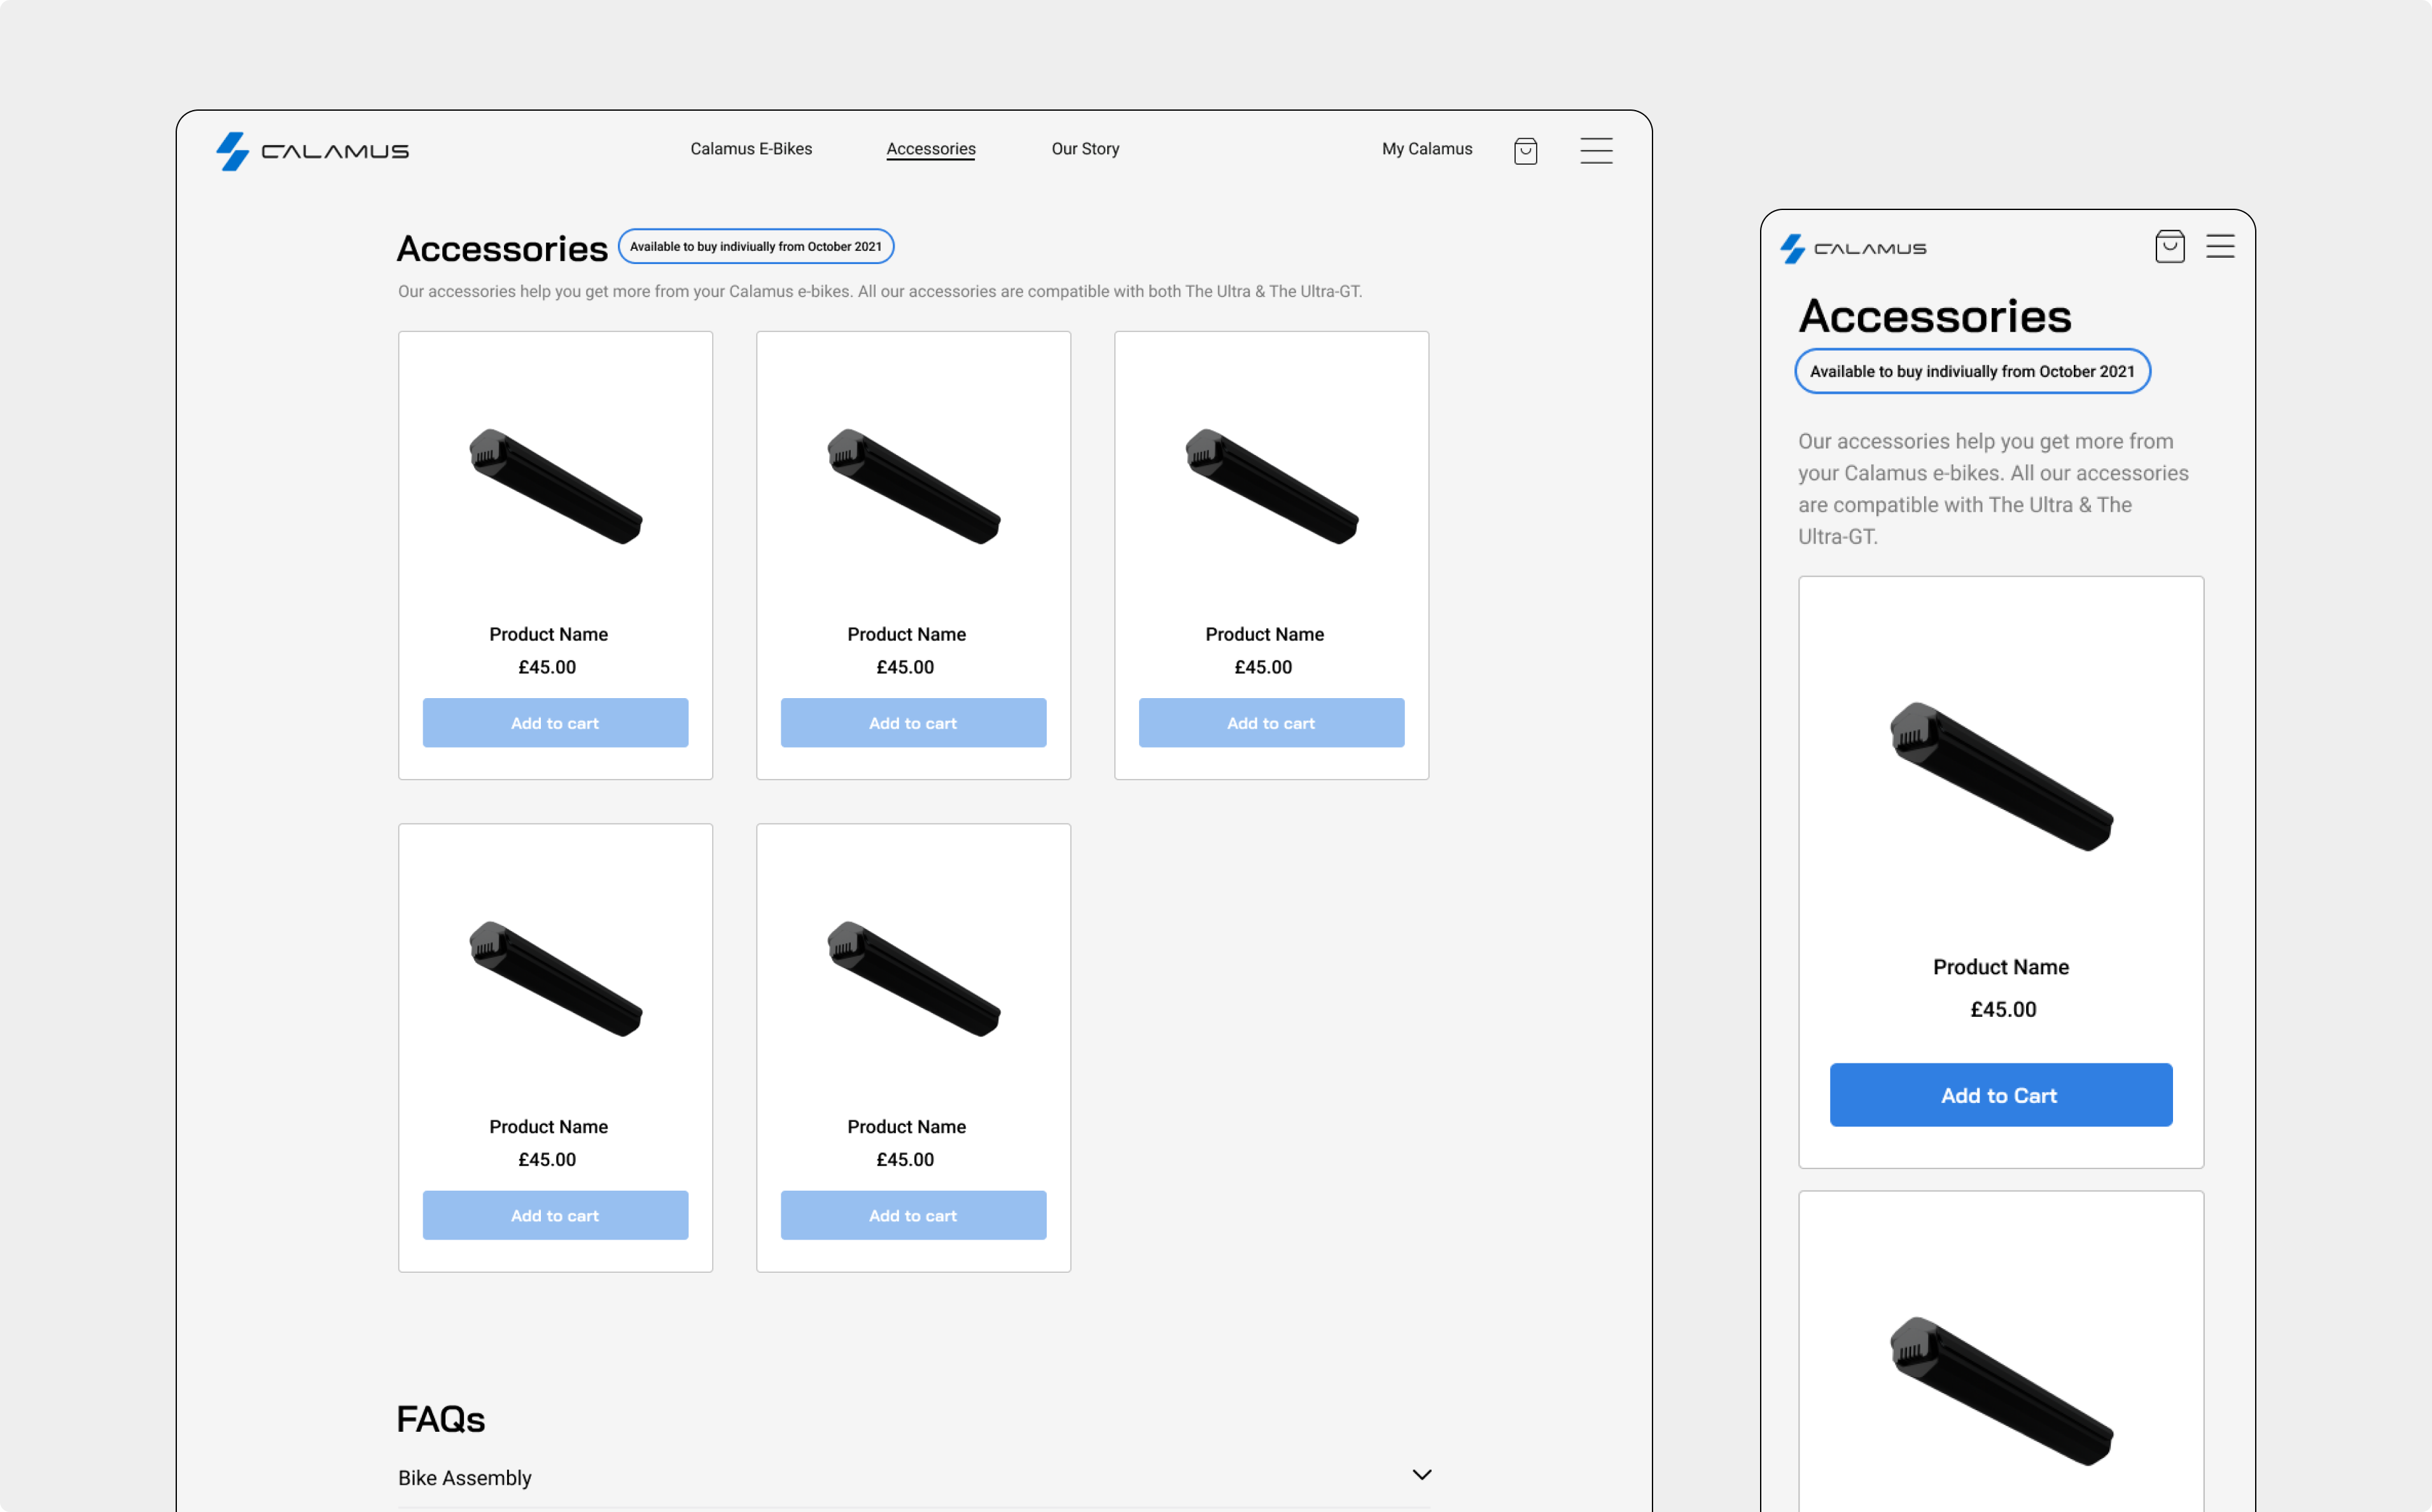Click the desktop 'Available to buy' badge
The height and width of the screenshot is (1512, 2432).
[x=756, y=247]
